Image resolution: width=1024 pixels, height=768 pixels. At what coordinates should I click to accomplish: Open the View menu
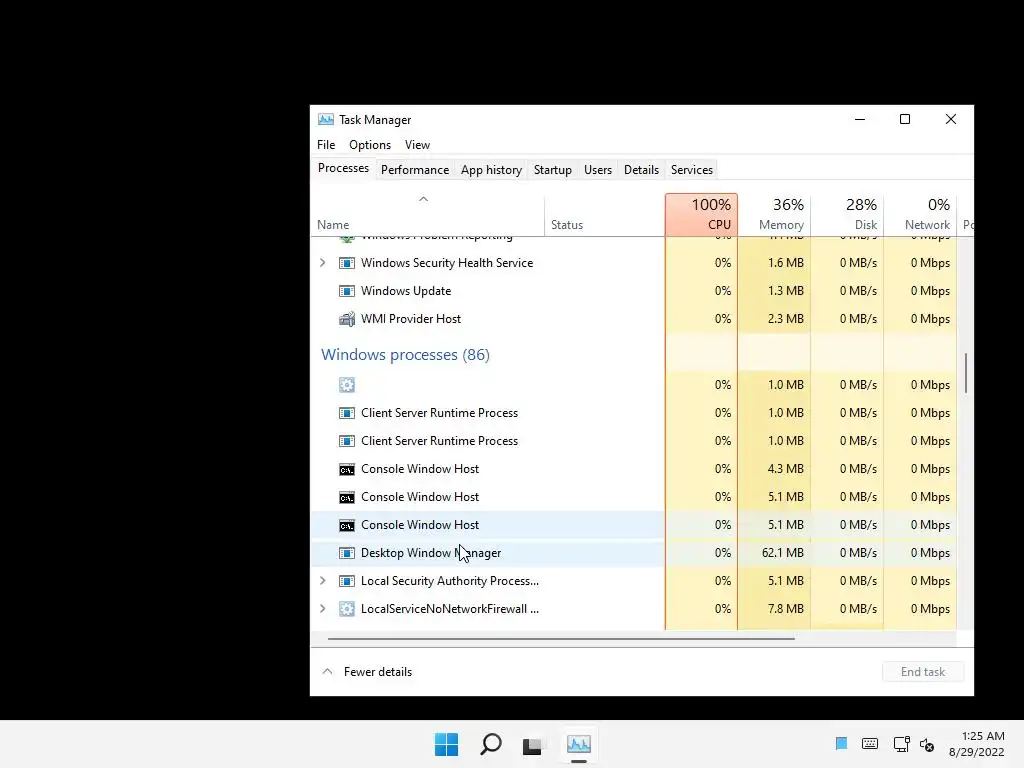pos(417,145)
